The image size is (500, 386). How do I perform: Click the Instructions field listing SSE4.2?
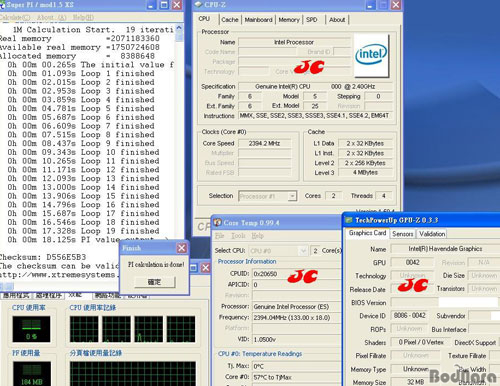point(315,116)
